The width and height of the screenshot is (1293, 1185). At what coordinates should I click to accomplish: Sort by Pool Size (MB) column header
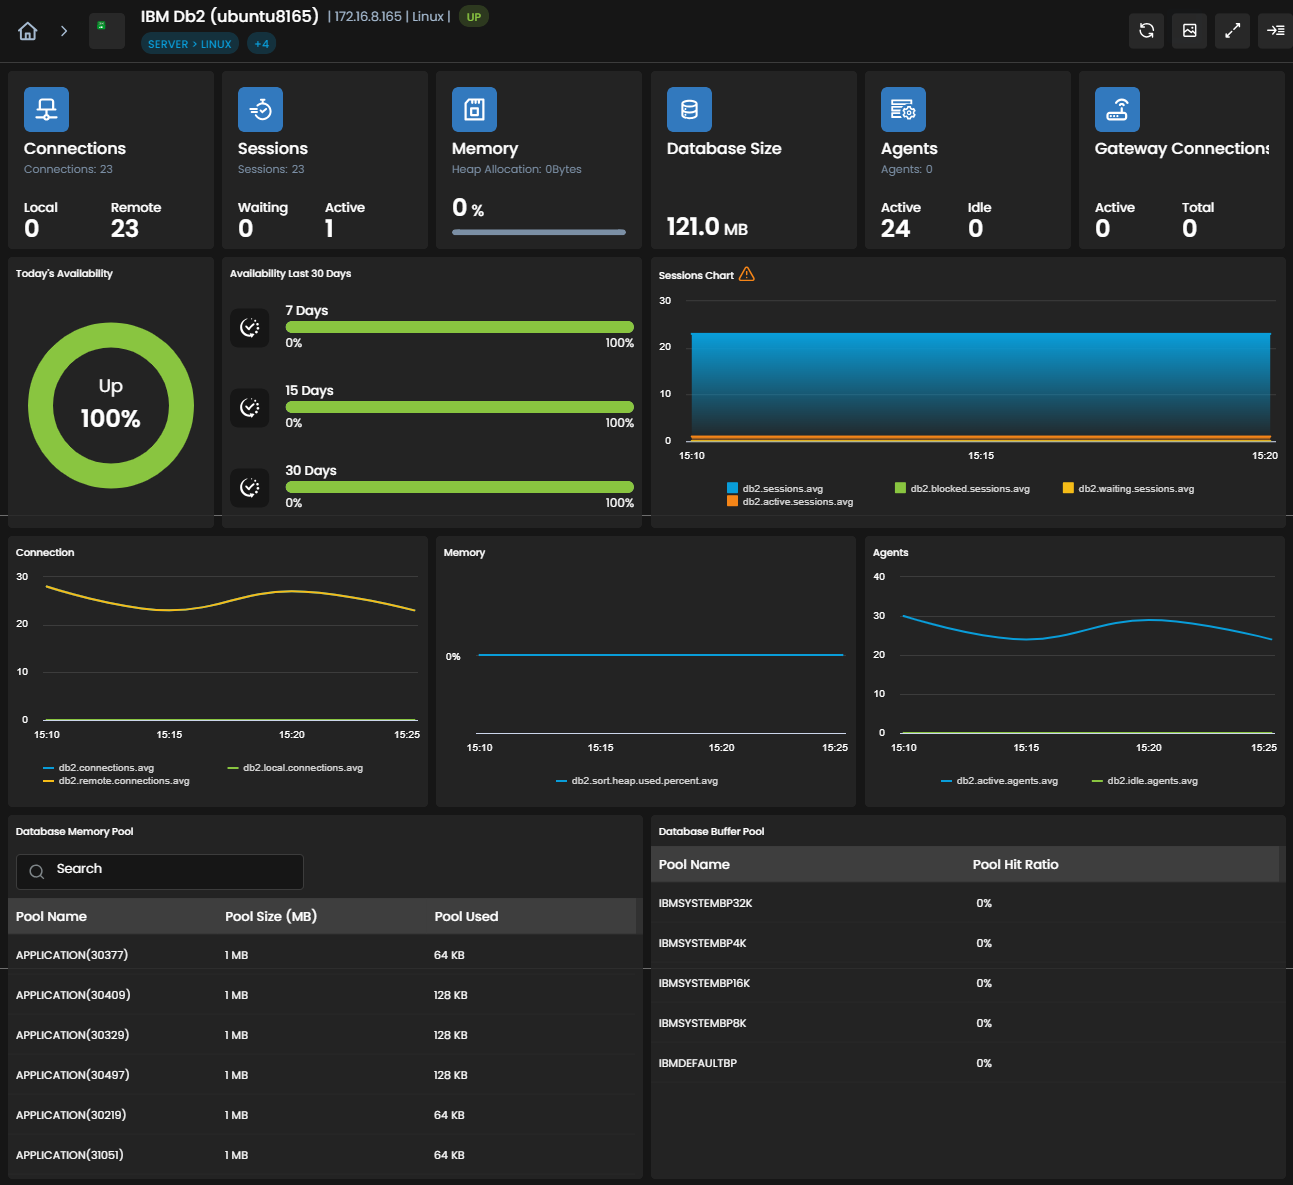(x=271, y=916)
